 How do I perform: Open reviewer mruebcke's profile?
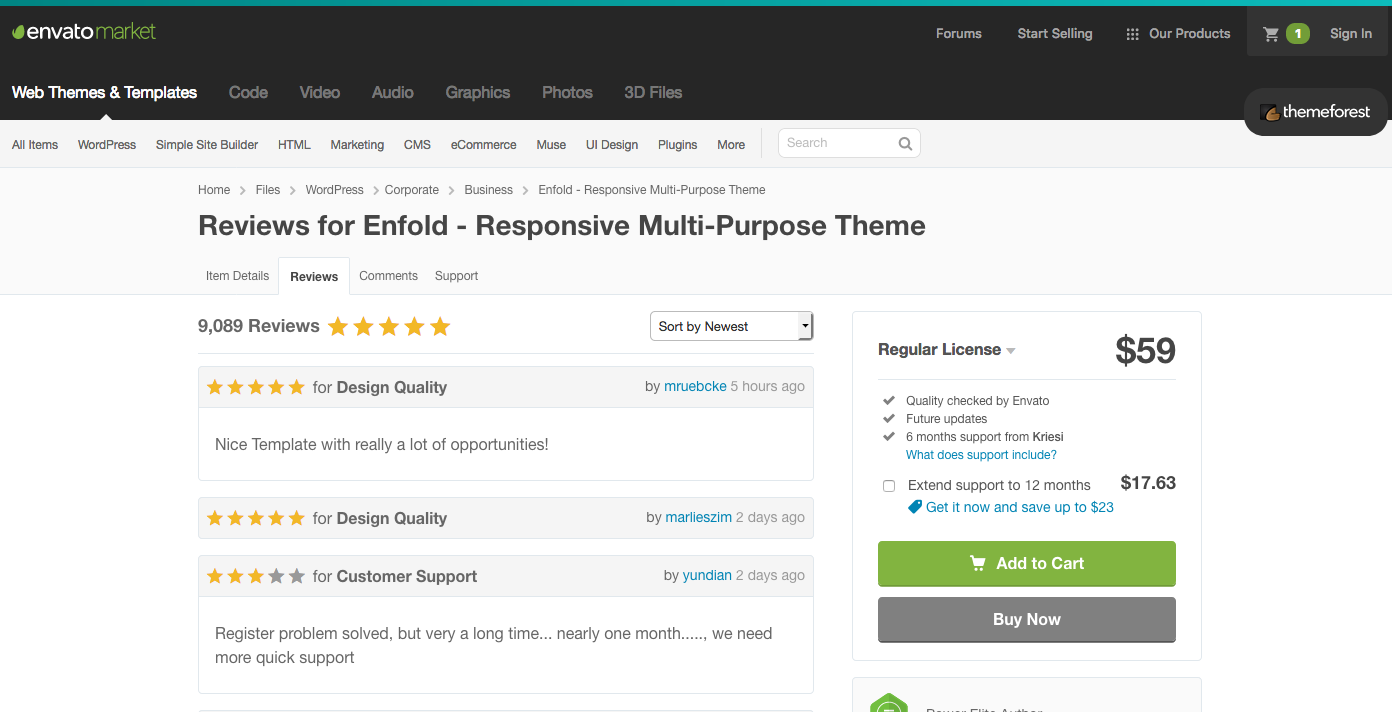coord(695,386)
